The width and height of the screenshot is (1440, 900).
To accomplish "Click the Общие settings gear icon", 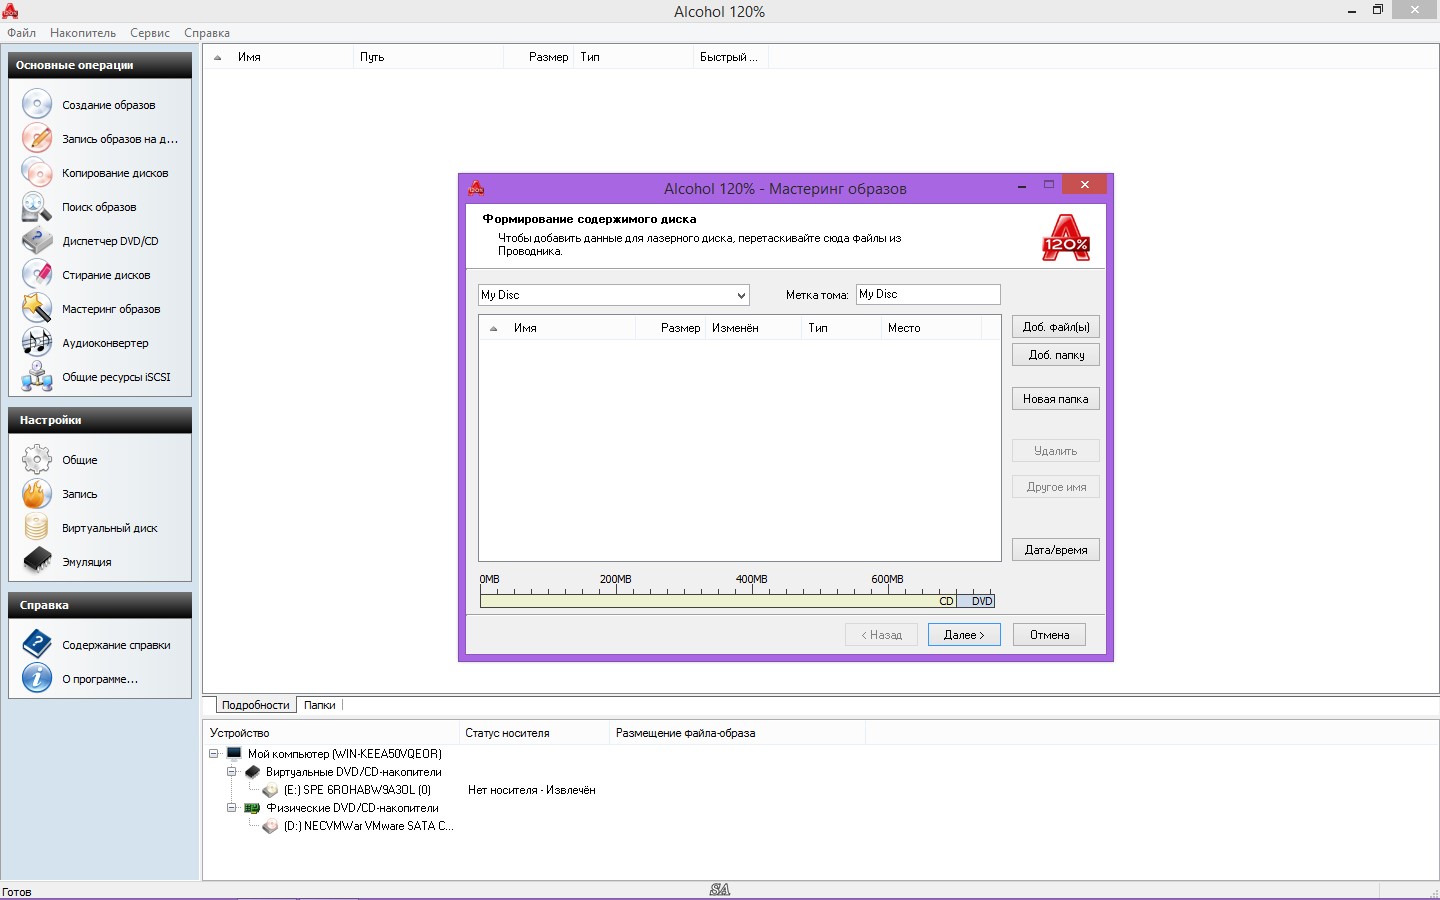I will (x=37, y=459).
